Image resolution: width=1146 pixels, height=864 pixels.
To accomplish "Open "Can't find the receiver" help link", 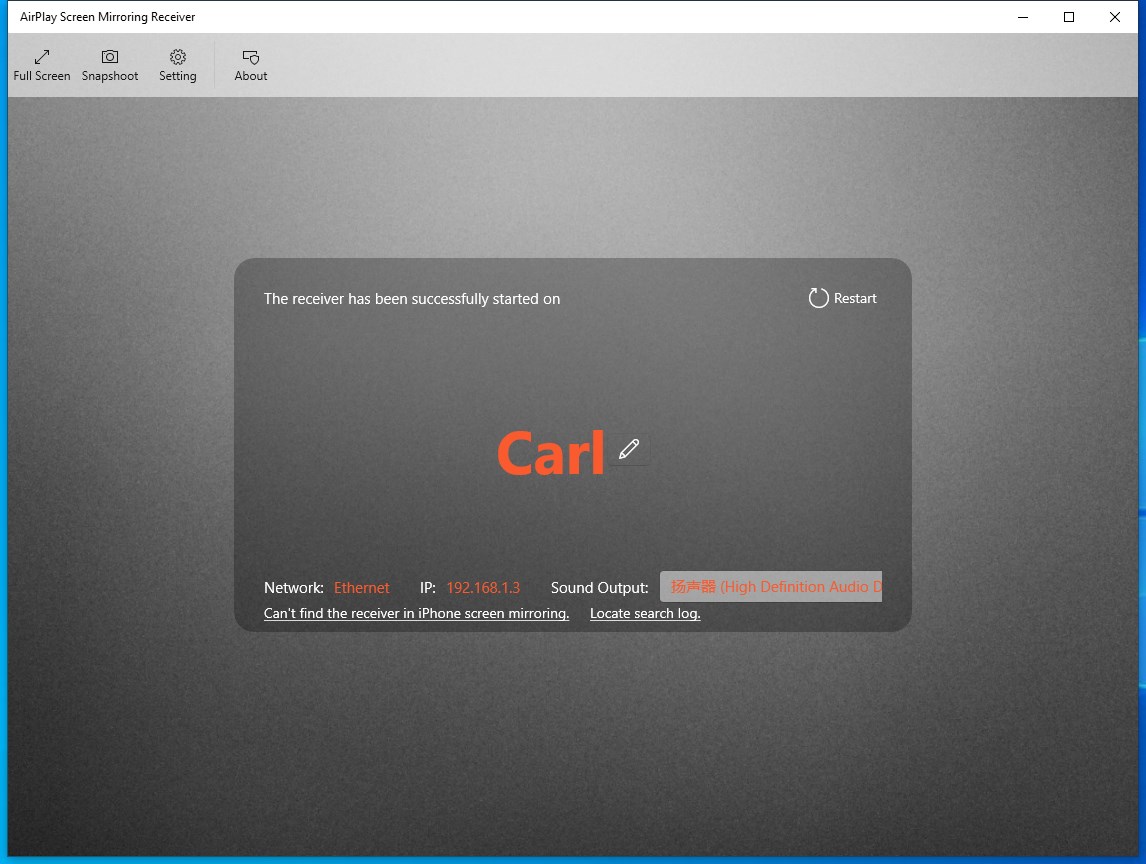I will (x=417, y=613).
